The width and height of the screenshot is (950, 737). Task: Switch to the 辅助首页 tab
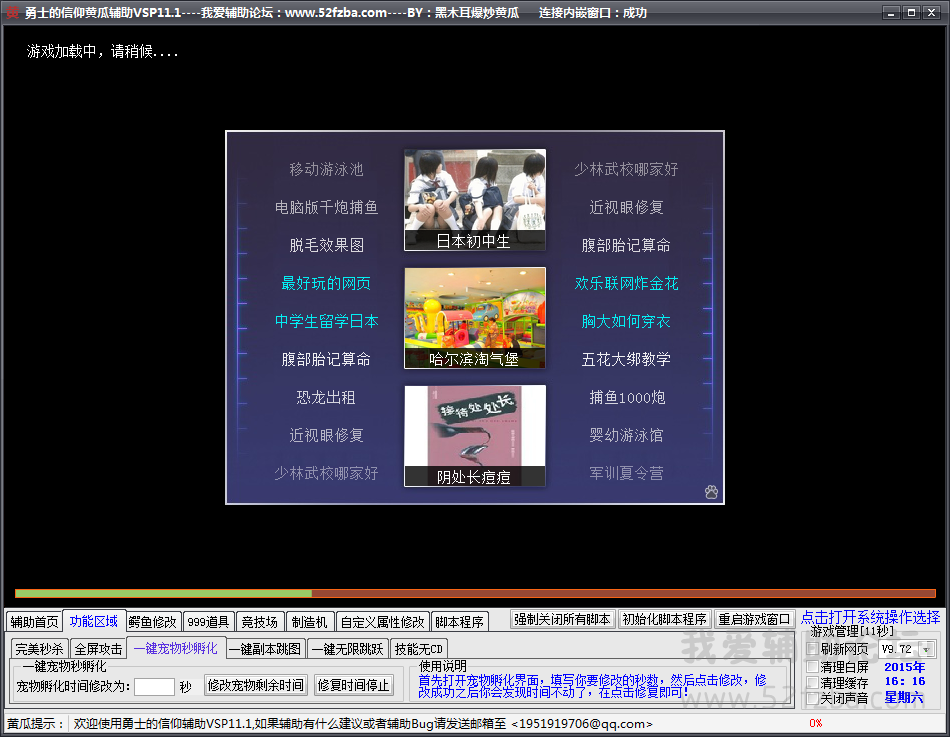pyautogui.click(x=34, y=622)
